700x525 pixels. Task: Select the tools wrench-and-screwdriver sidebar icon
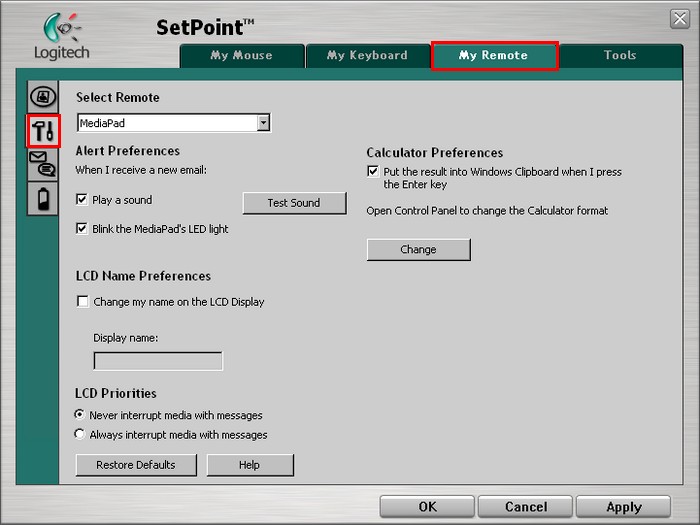click(x=43, y=130)
